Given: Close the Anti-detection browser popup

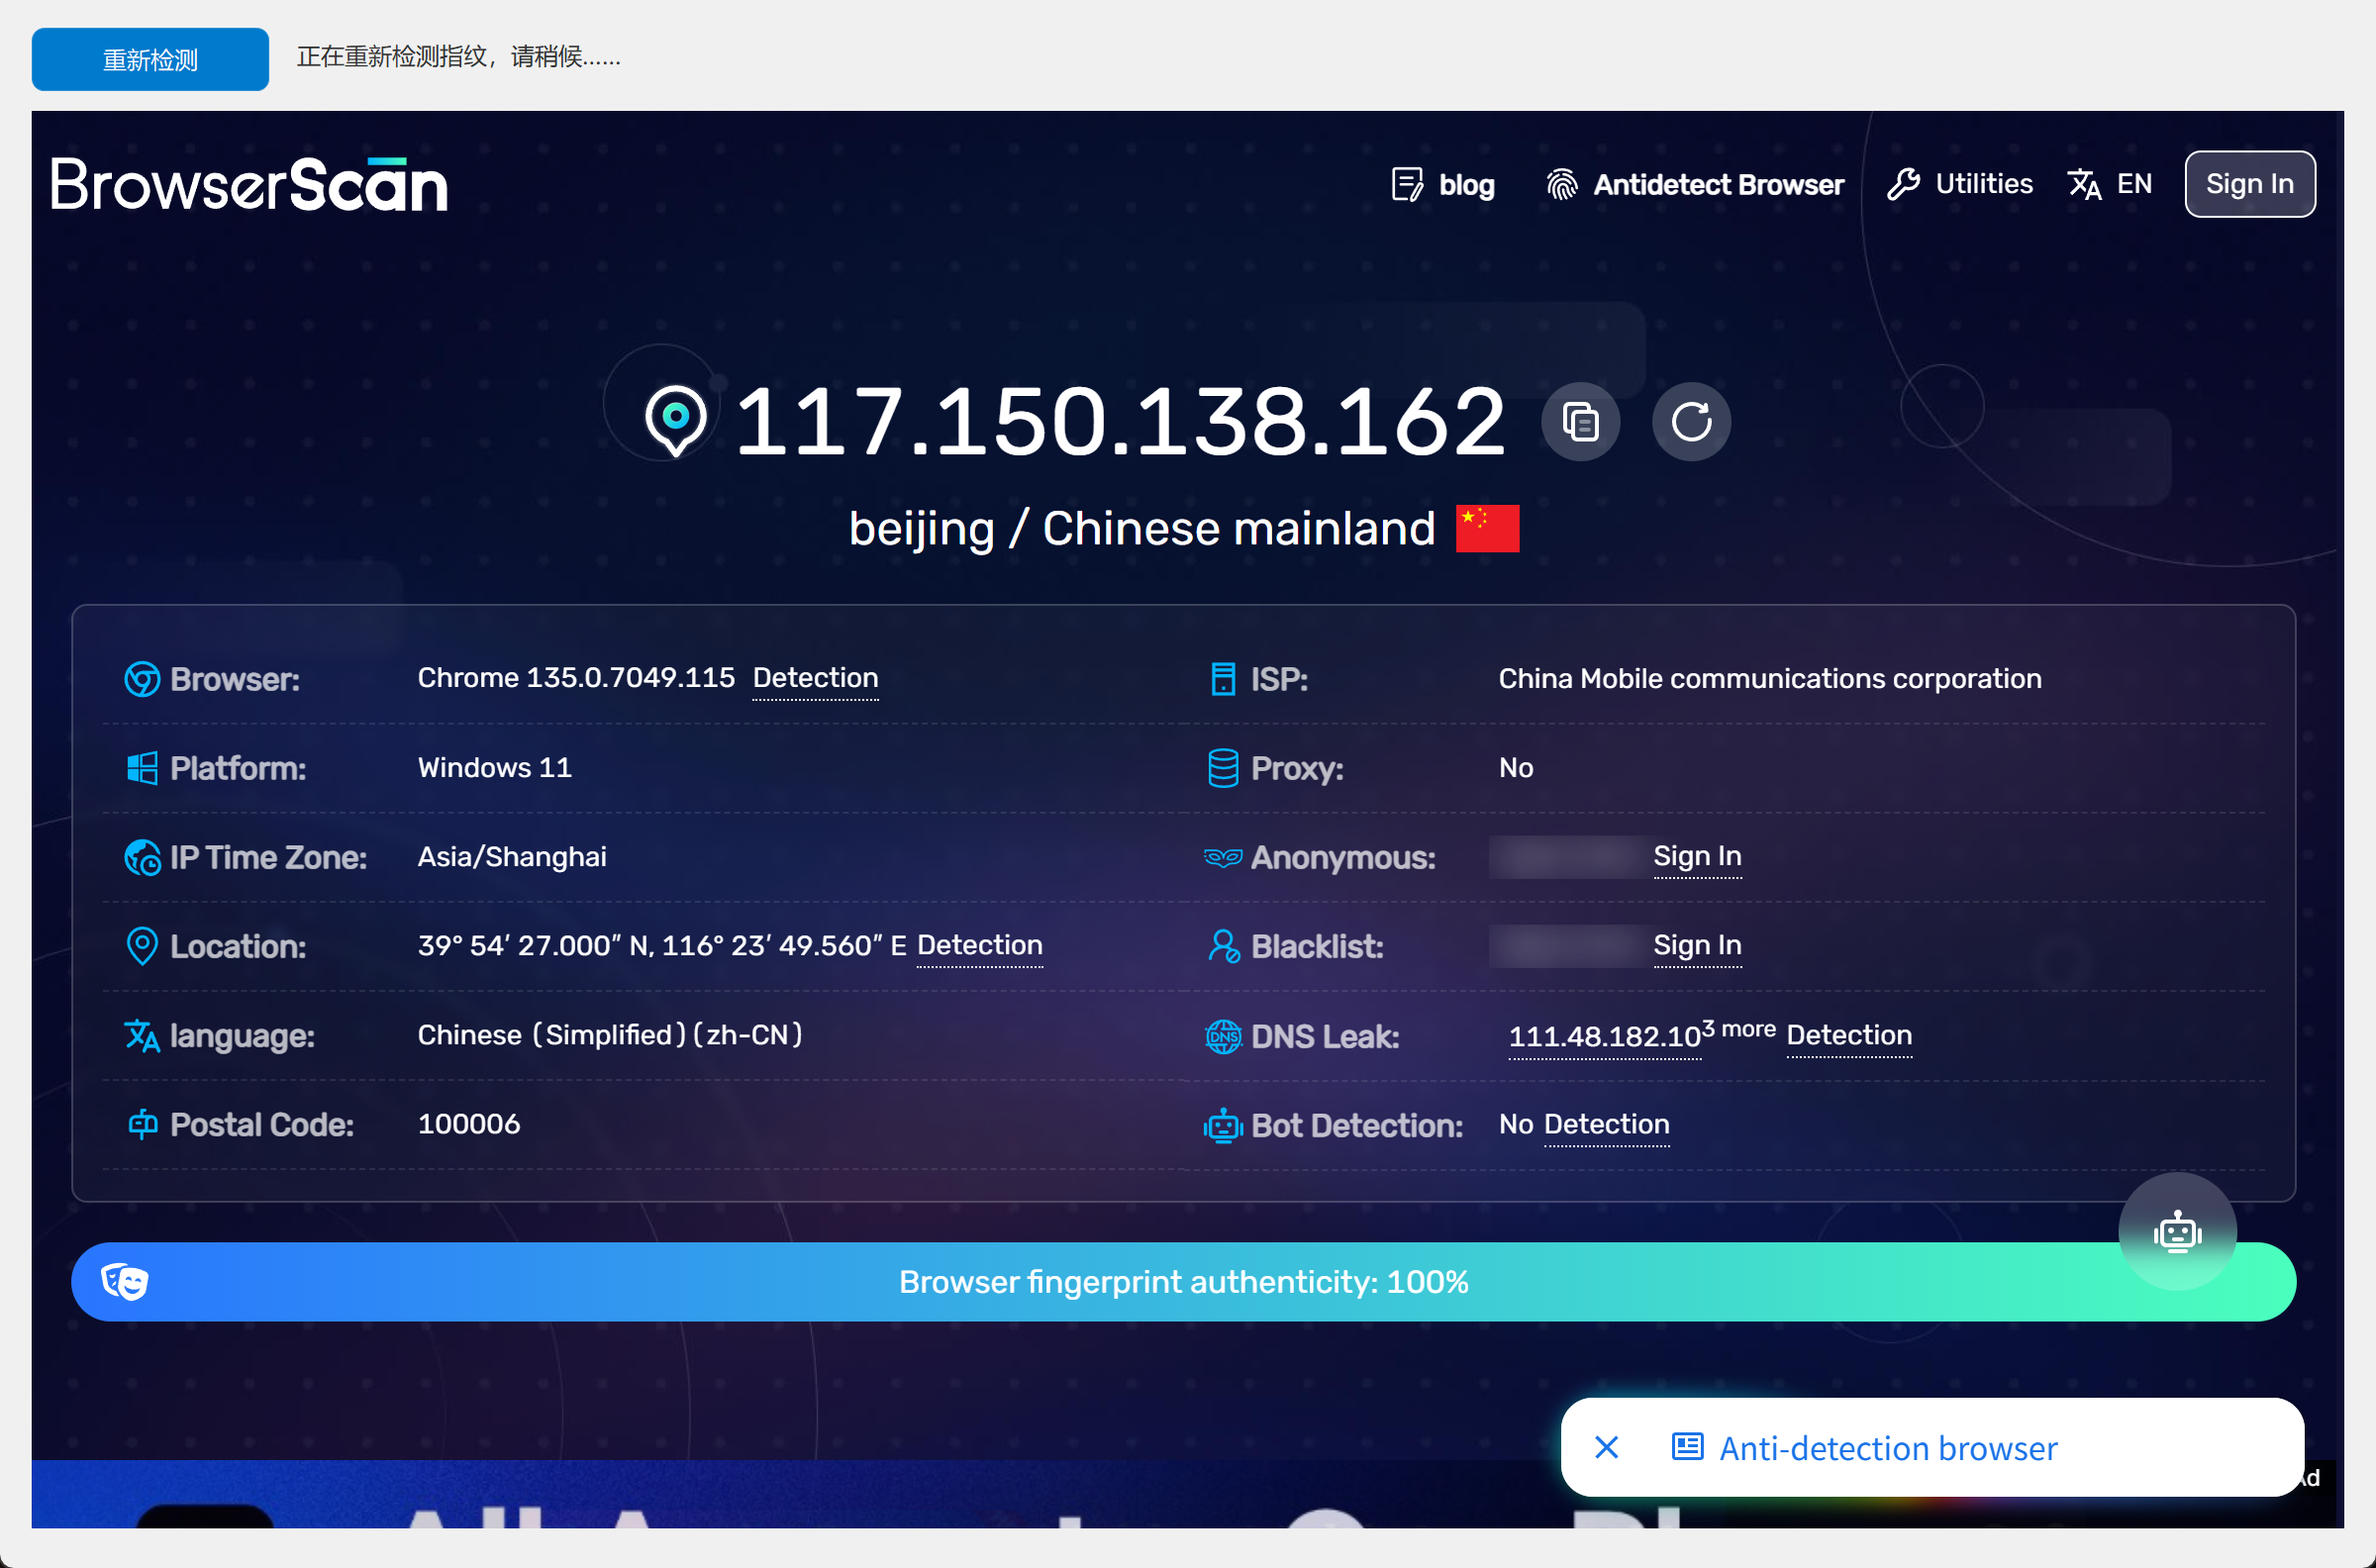Looking at the screenshot, I should click(1606, 1447).
